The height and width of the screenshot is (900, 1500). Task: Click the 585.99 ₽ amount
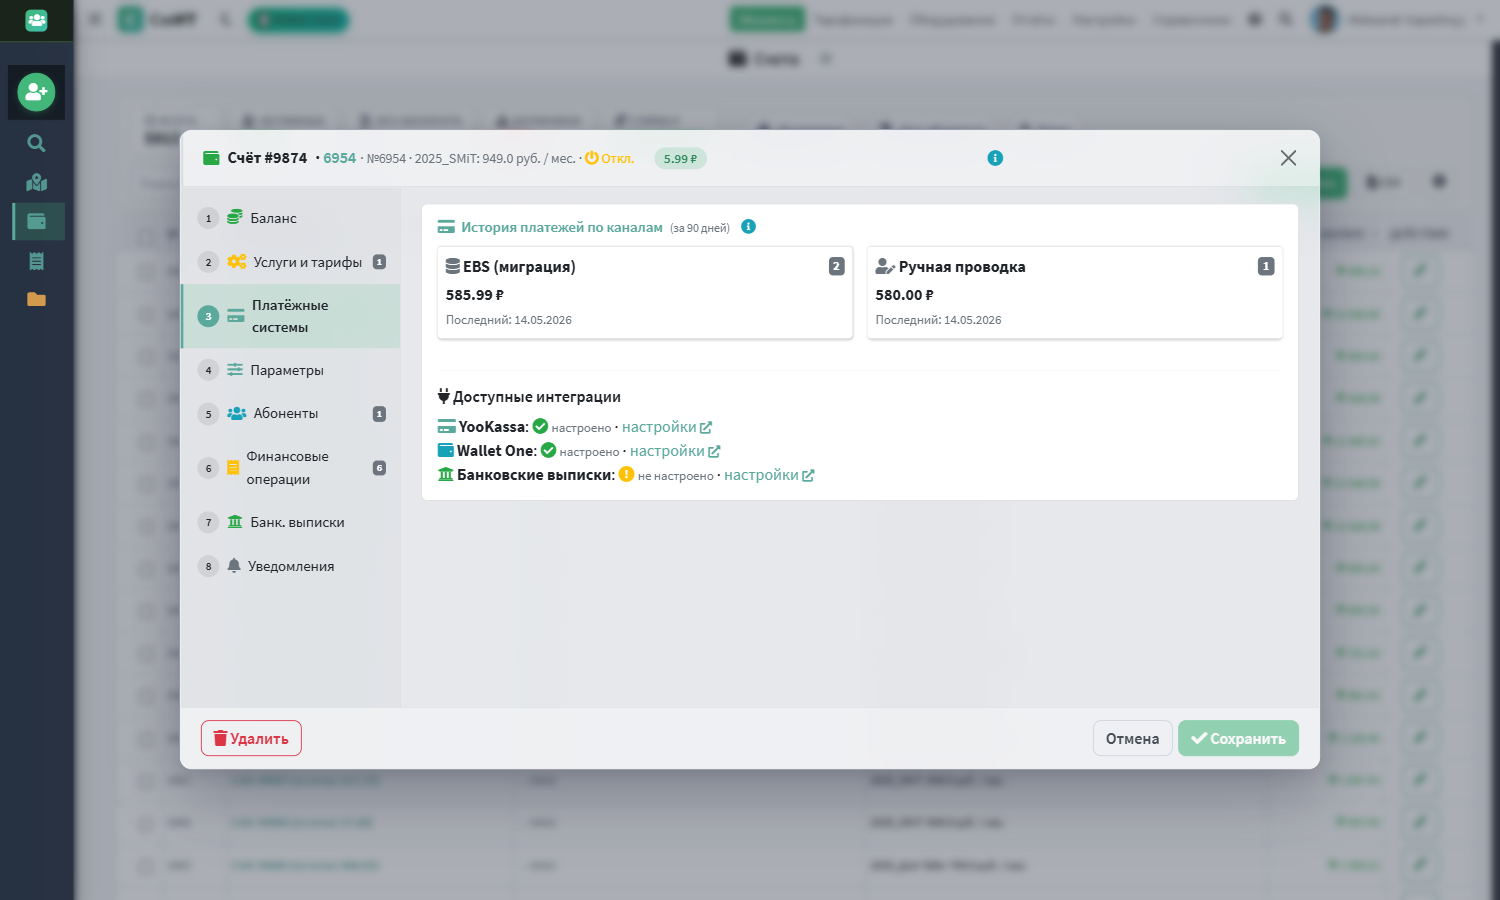(475, 295)
